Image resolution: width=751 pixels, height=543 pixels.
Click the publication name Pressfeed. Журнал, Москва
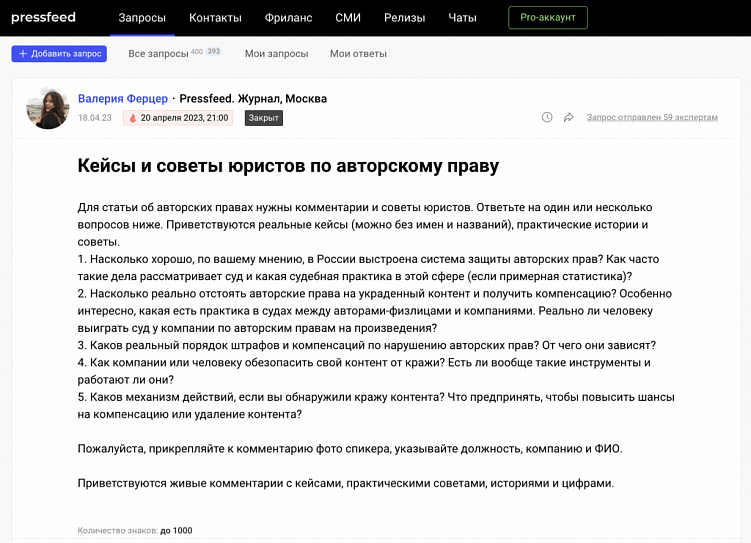[253, 99]
